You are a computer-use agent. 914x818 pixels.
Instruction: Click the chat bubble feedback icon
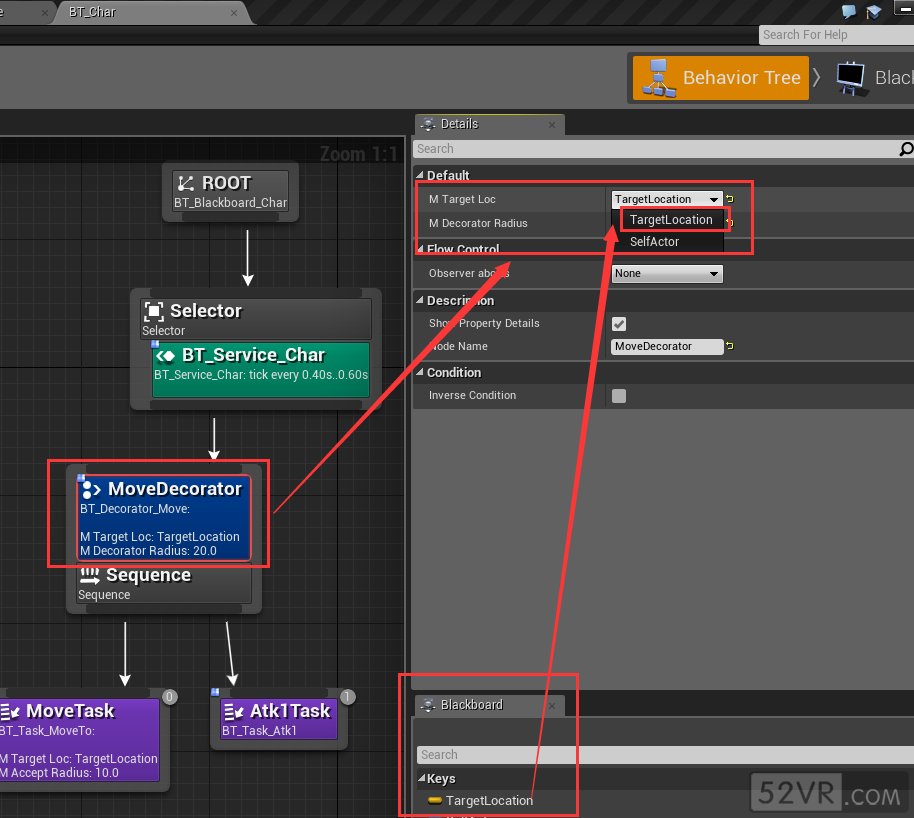click(x=849, y=12)
